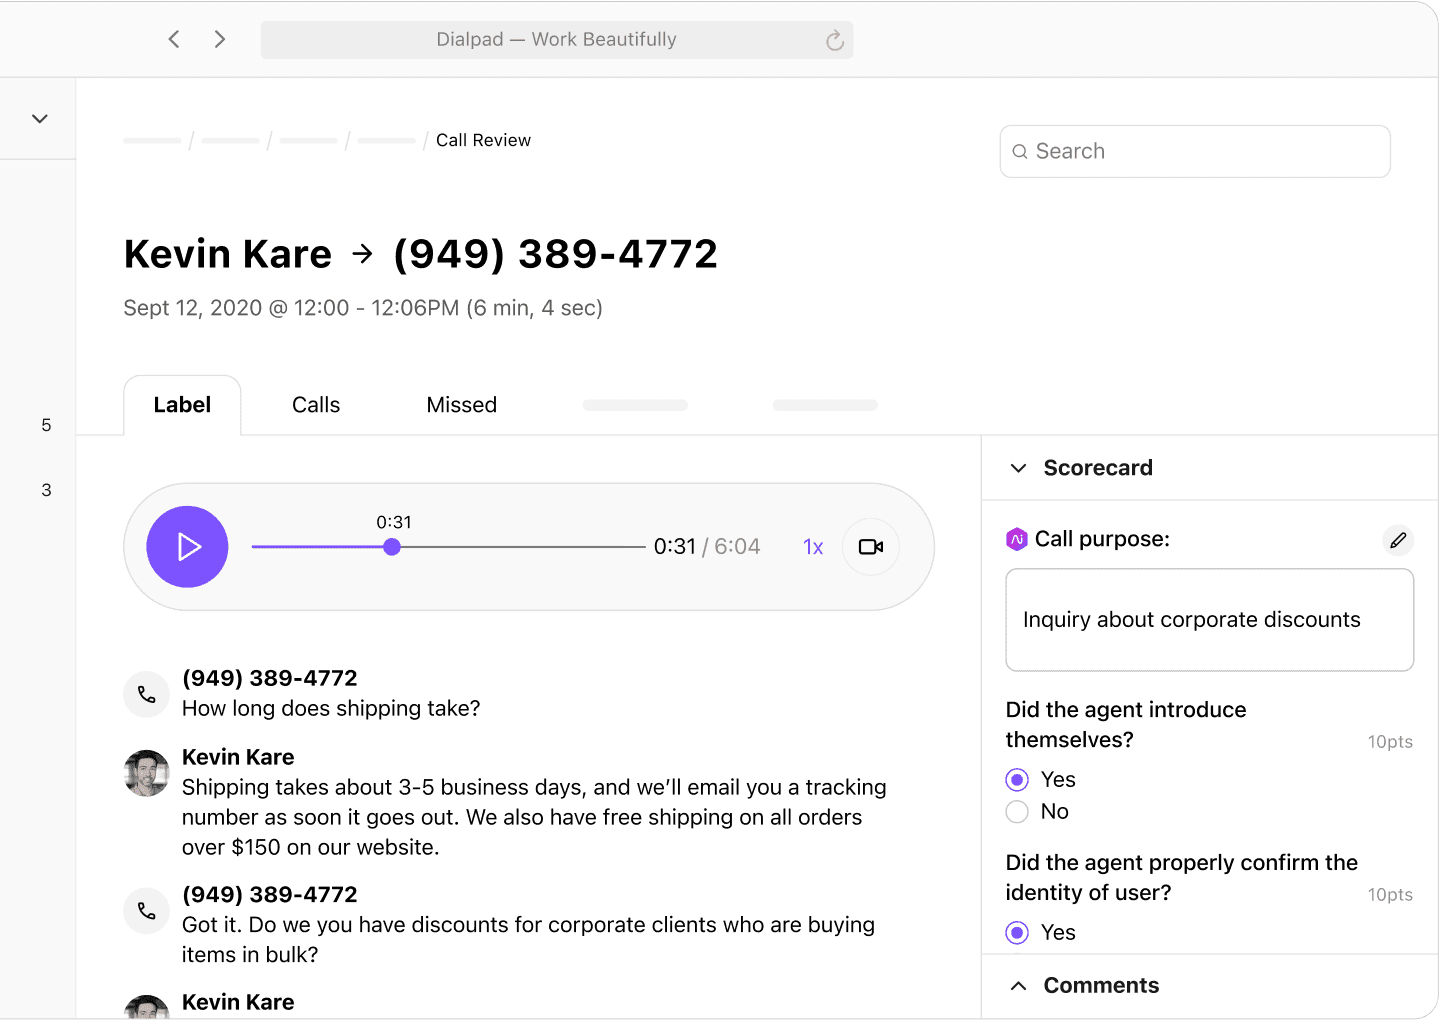Click the back navigation arrow
Viewport: 1440px width, 1020px height.
(x=173, y=39)
